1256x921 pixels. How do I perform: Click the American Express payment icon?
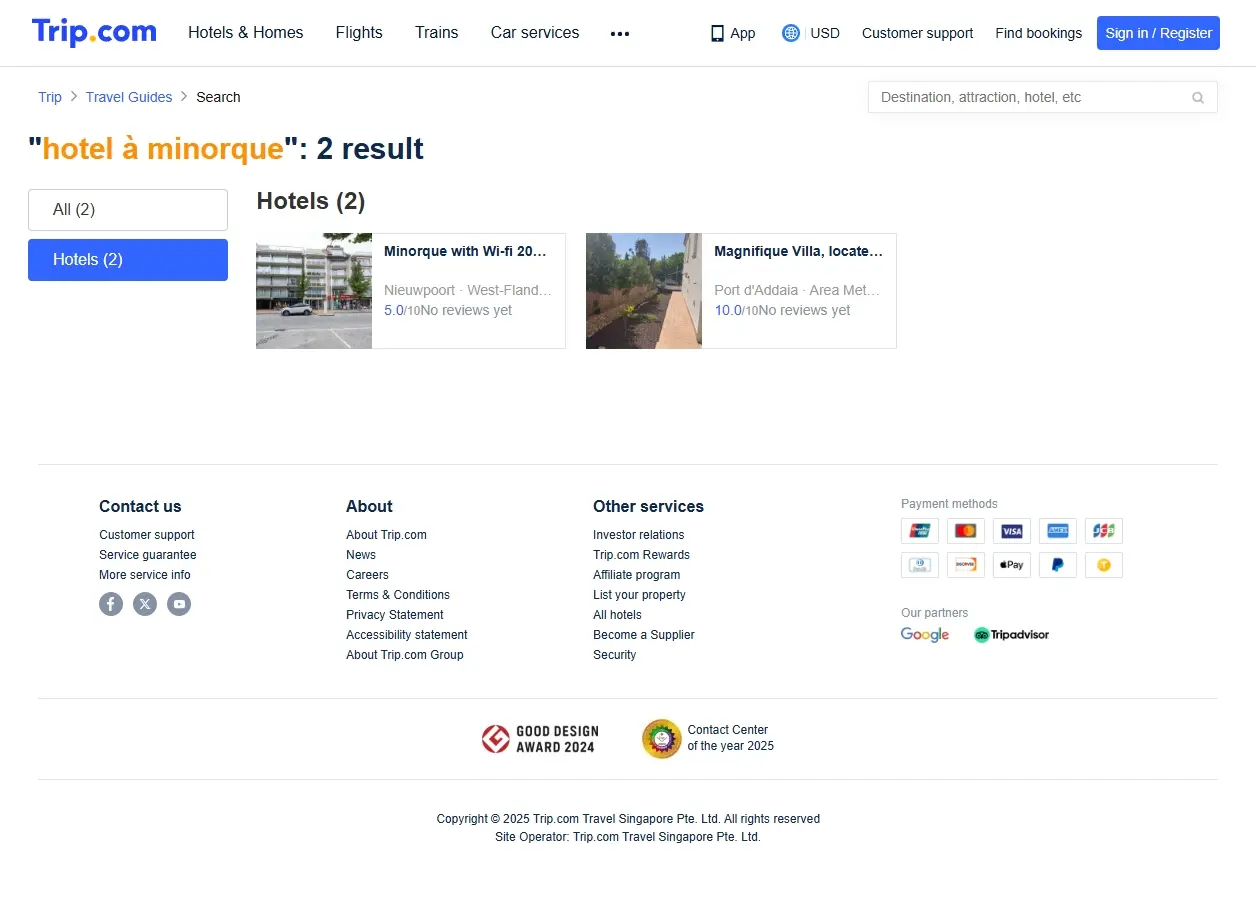(1058, 531)
